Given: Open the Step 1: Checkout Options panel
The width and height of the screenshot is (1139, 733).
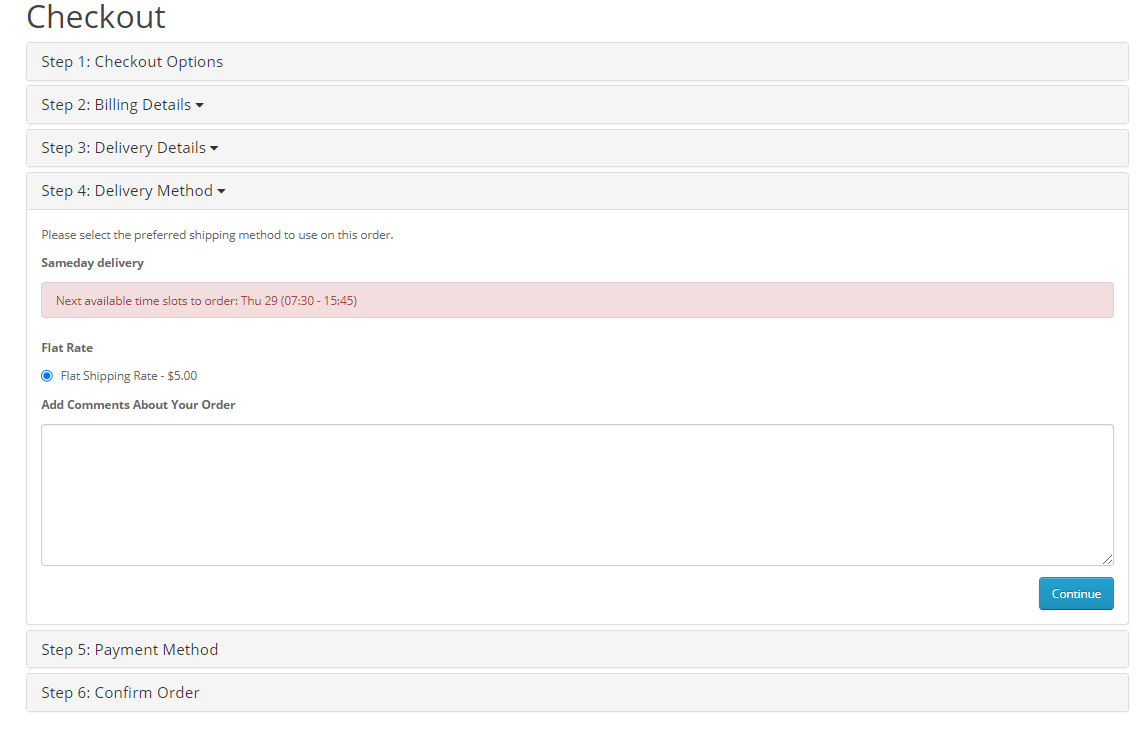Looking at the screenshot, I should 132,62.
